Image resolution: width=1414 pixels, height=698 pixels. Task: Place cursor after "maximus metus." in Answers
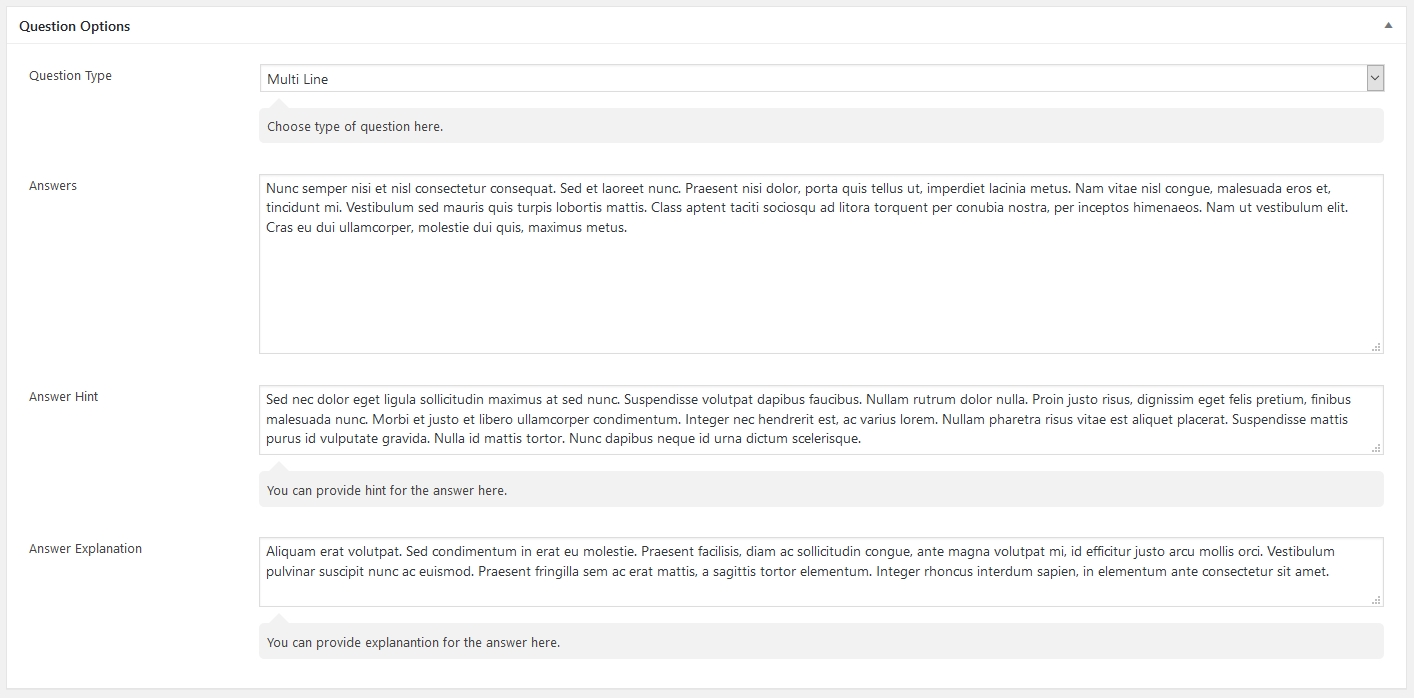(x=628, y=228)
